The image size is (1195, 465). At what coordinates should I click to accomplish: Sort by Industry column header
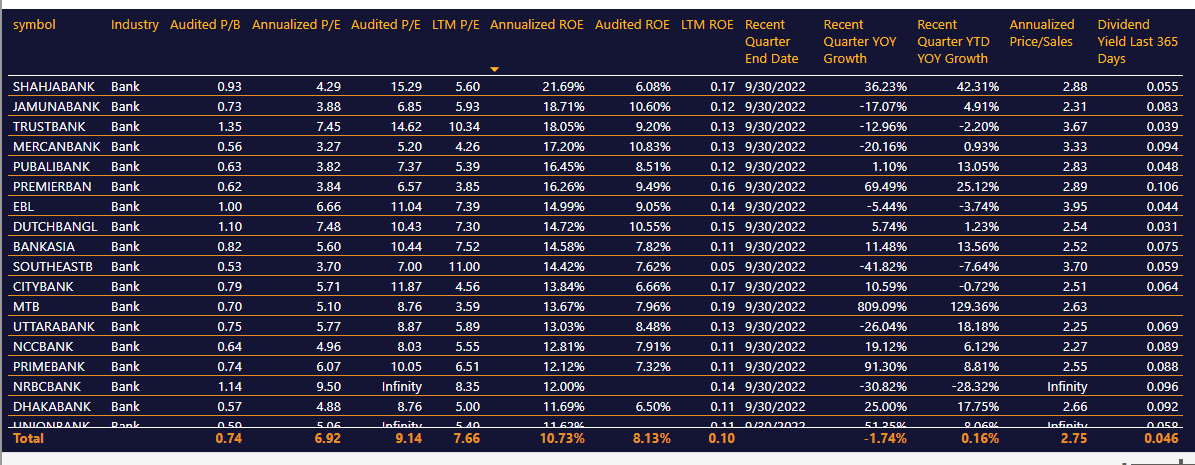click(x=135, y=24)
